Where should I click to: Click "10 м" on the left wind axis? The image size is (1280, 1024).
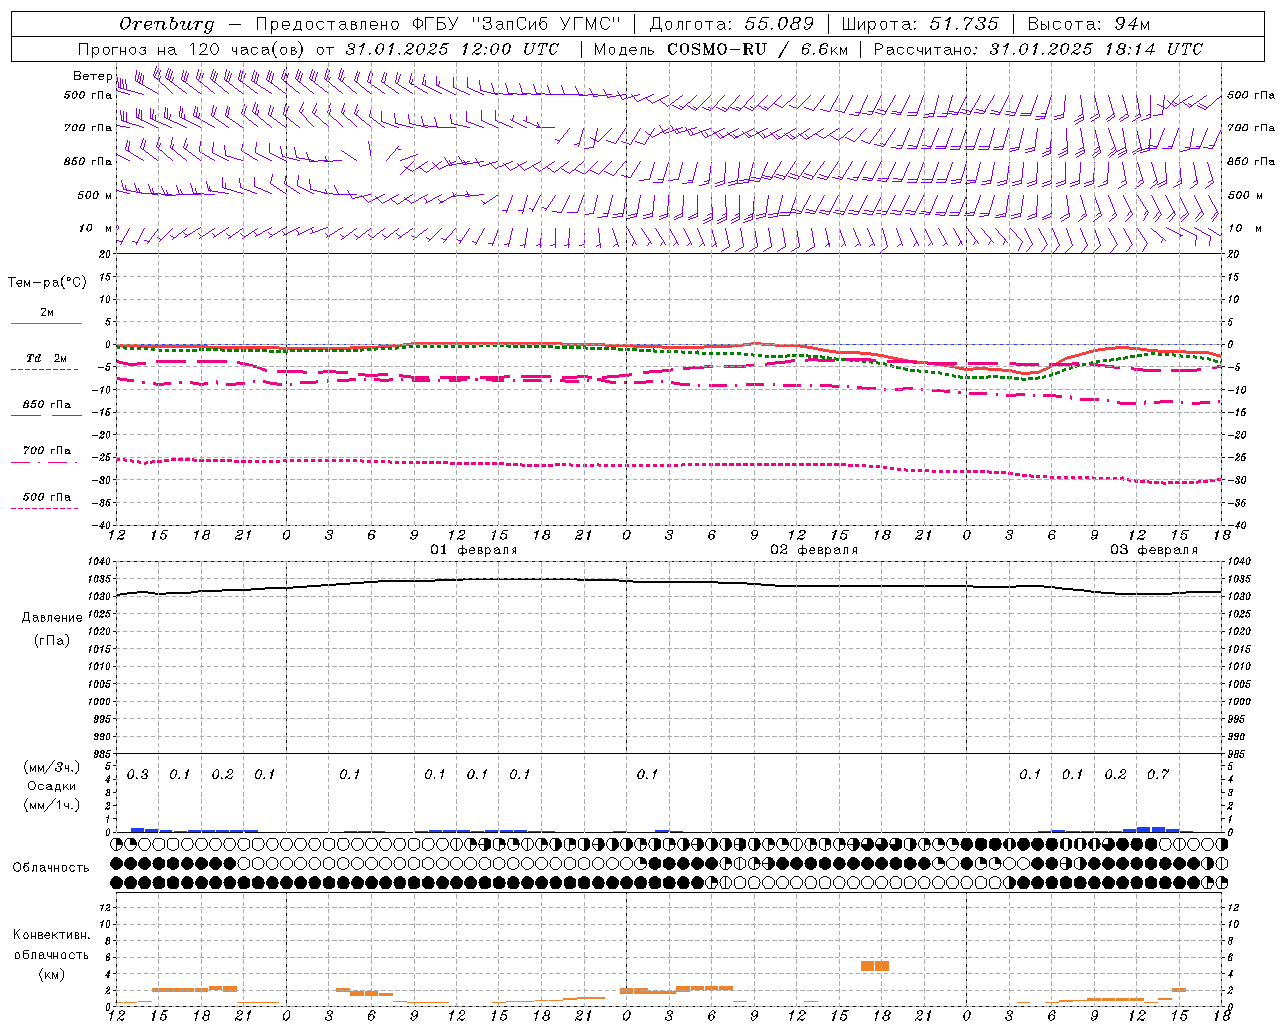point(96,229)
